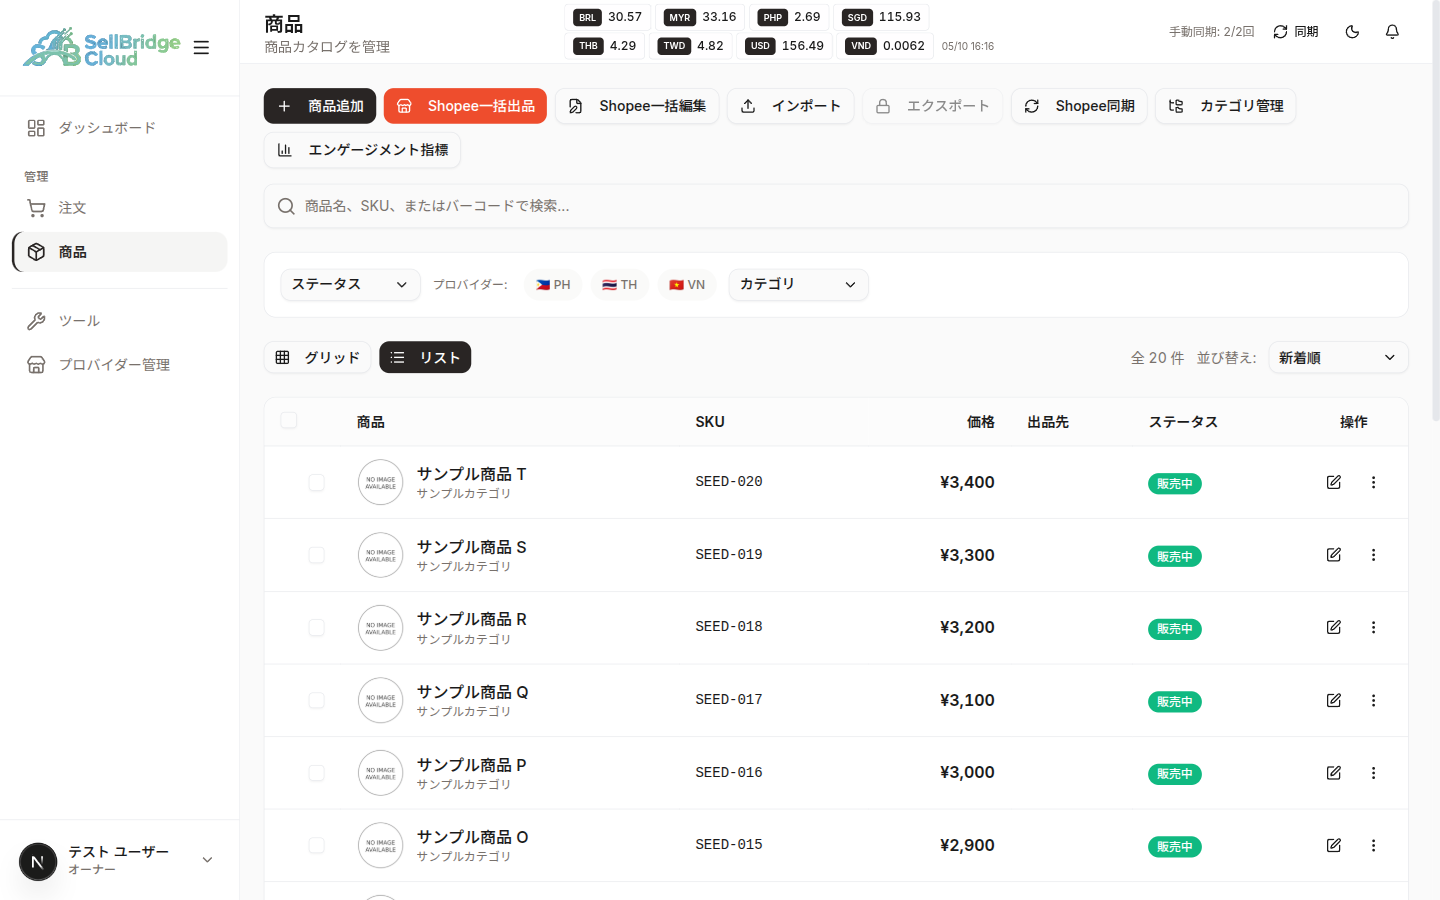Check the box for サンプル商品 Q

(x=316, y=701)
